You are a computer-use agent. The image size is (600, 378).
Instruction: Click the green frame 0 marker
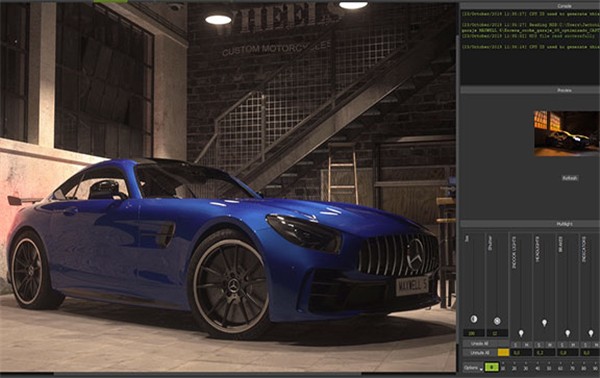click(x=492, y=367)
